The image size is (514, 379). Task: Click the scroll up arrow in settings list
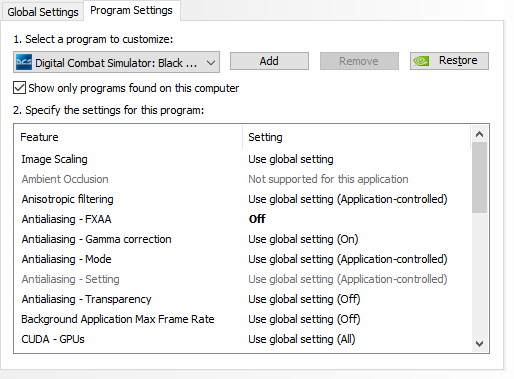[x=479, y=134]
